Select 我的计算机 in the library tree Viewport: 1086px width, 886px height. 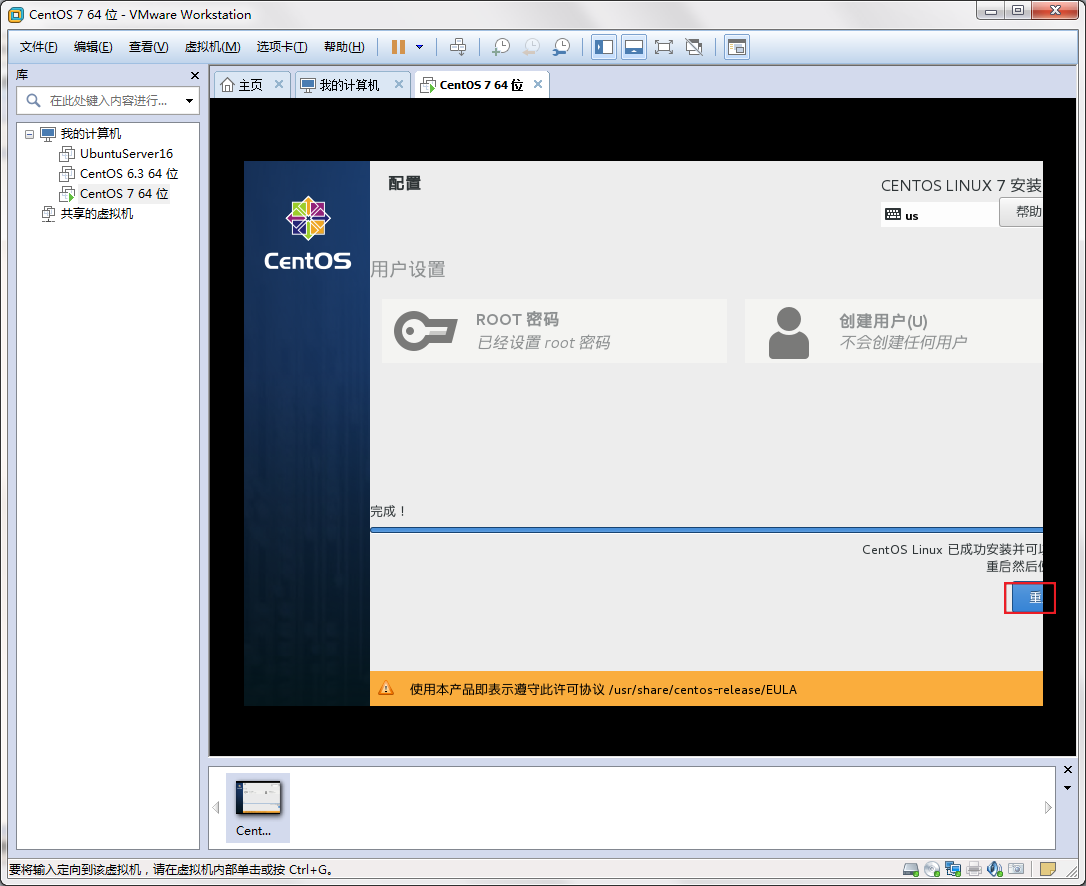tap(90, 134)
